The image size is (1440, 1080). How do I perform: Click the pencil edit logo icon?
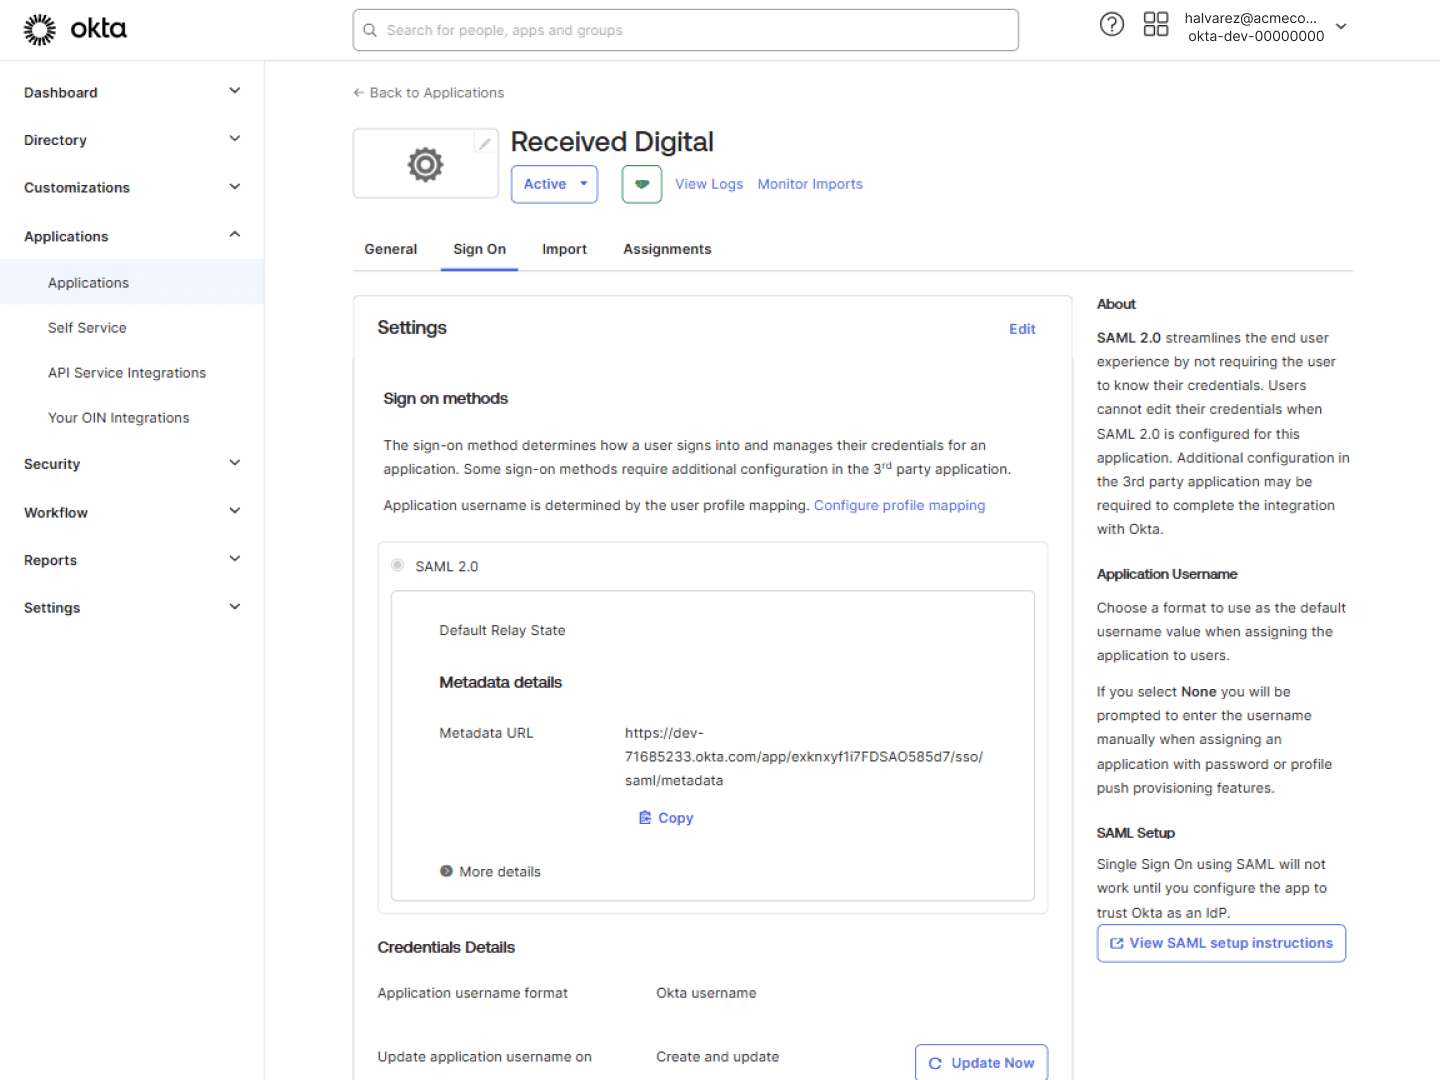click(485, 143)
